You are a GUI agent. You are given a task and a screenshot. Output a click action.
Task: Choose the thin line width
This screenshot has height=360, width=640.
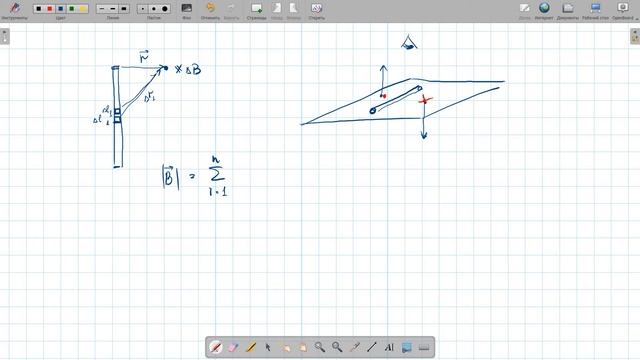(x=102, y=9)
